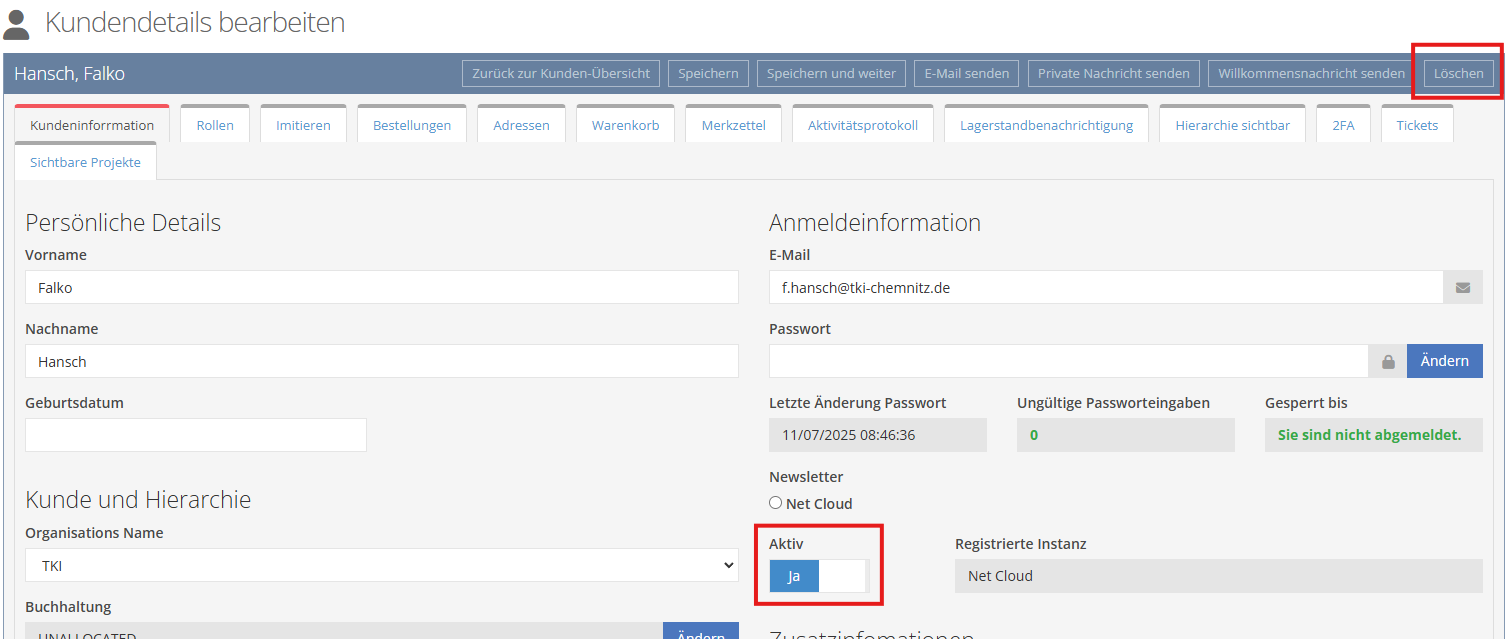Click into the Vorname input field
Screen dimensions: 1505x639
pyautogui.click(x=381, y=288)
